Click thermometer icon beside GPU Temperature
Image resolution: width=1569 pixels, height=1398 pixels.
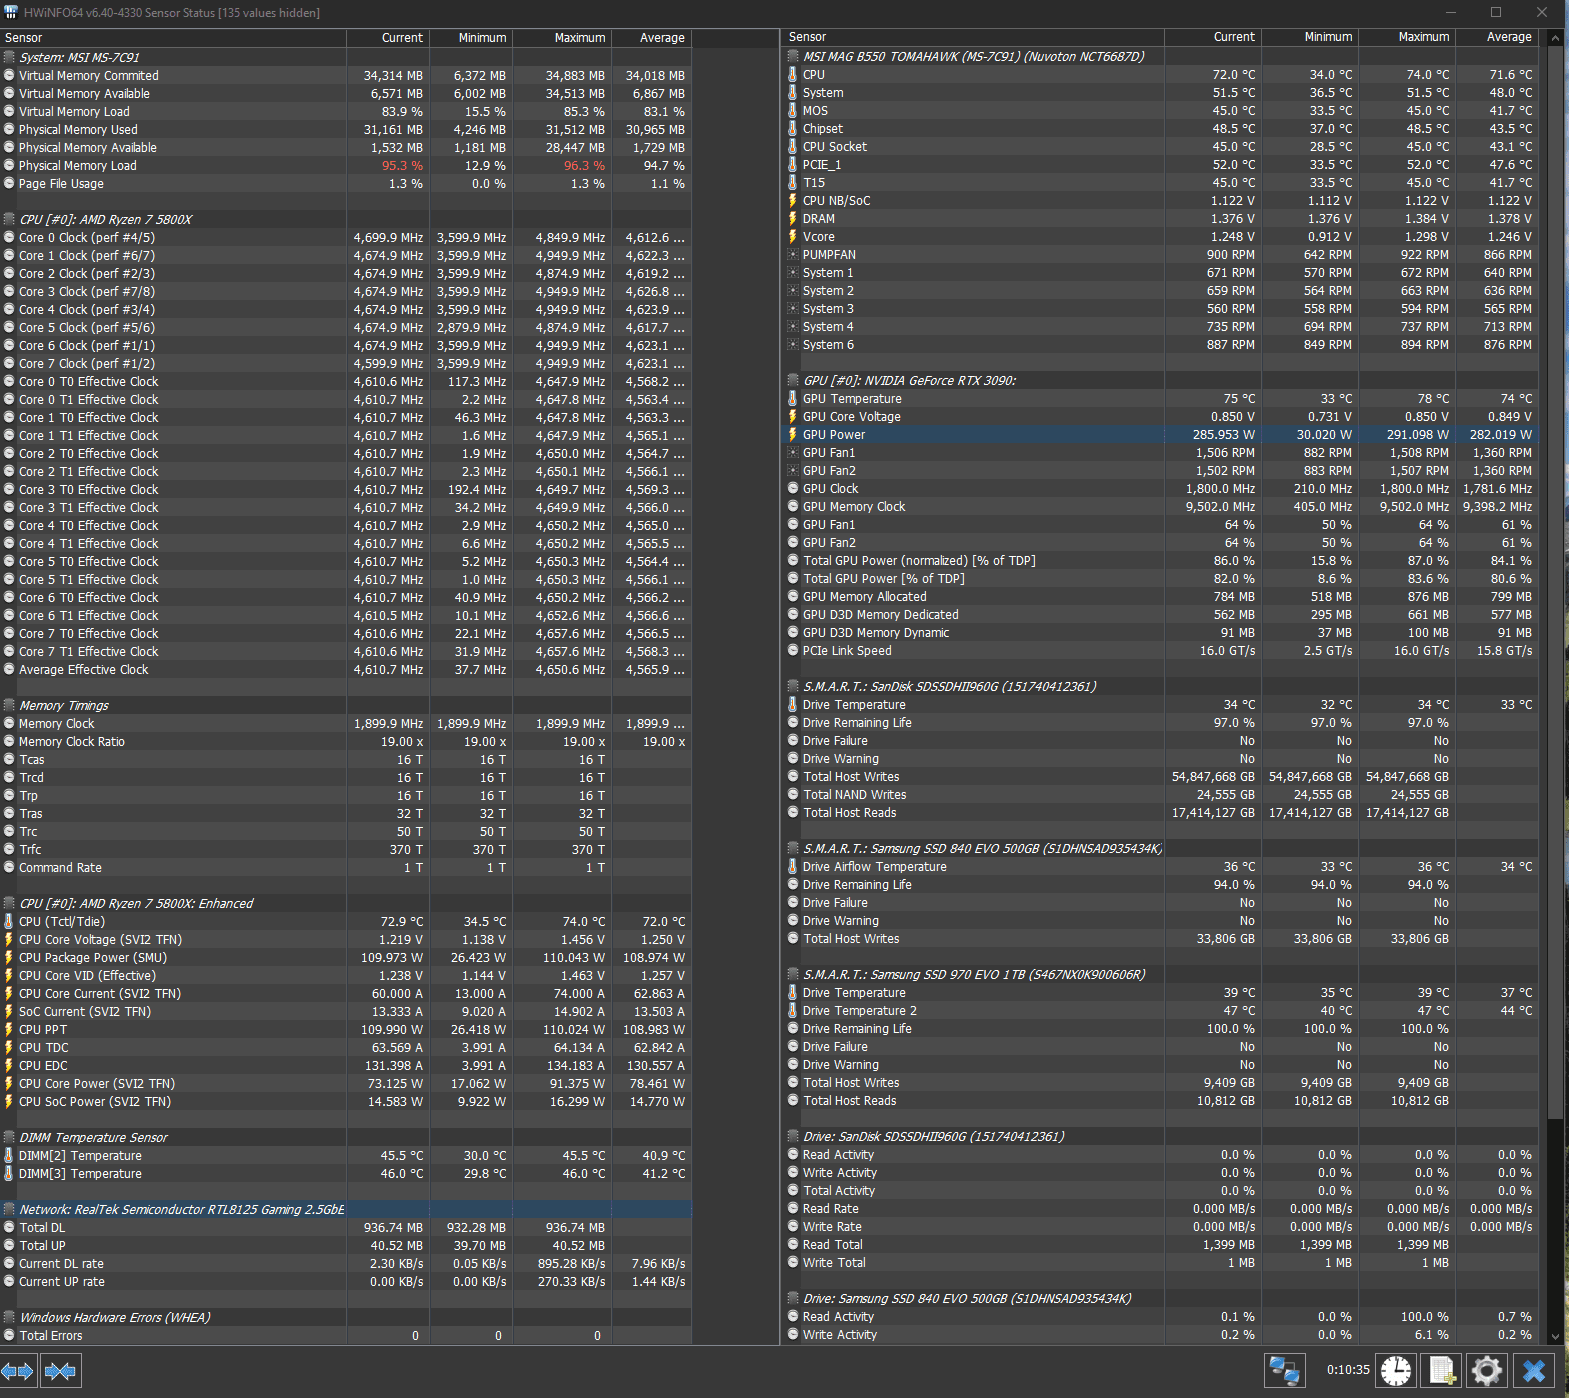793,398
